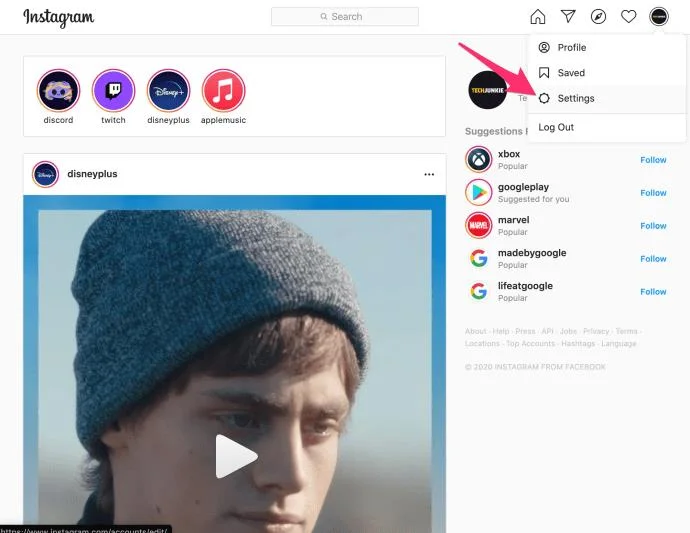The width and height of the screenshot is (690, 533).
Task: Open the Explore compass icon
Action: [x=598, y=17]
